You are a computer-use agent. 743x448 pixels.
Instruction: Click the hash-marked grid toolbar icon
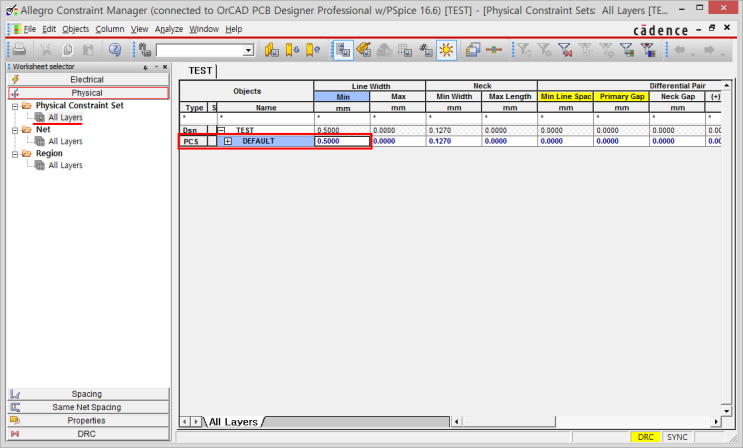426,50
